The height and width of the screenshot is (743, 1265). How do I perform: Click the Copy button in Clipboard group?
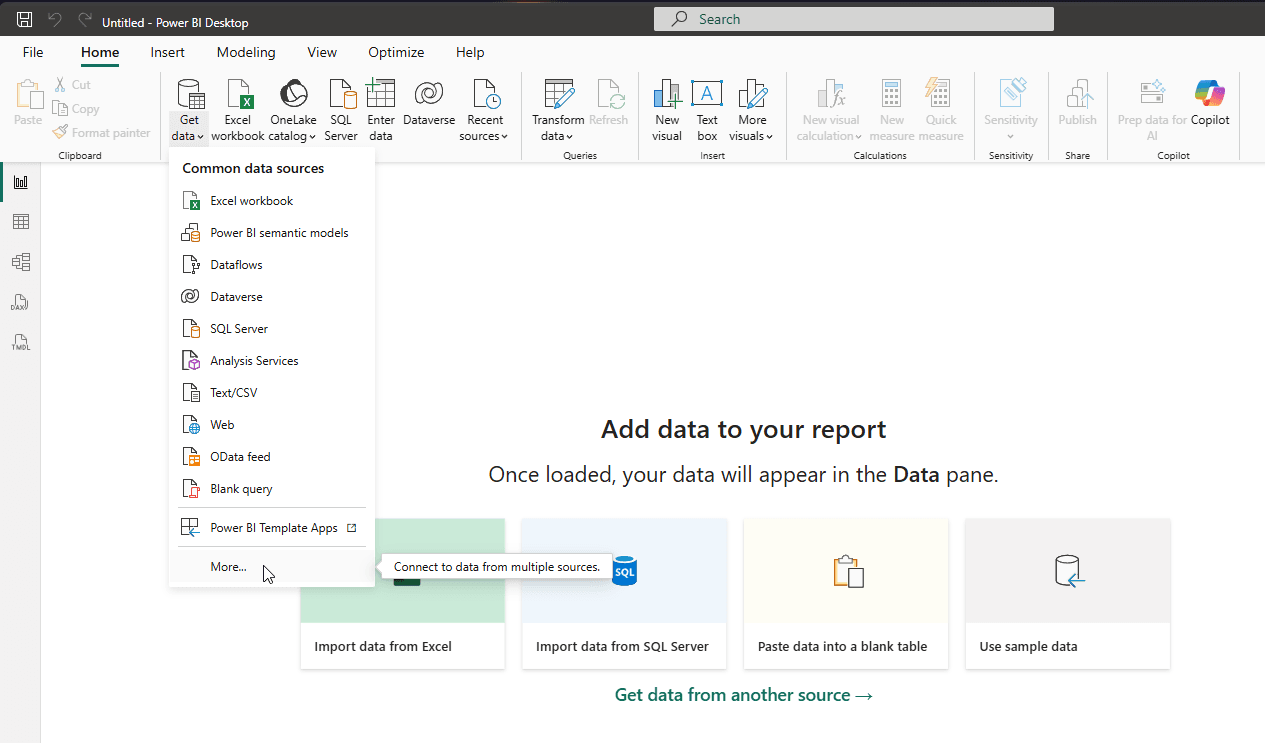(77, 109)
